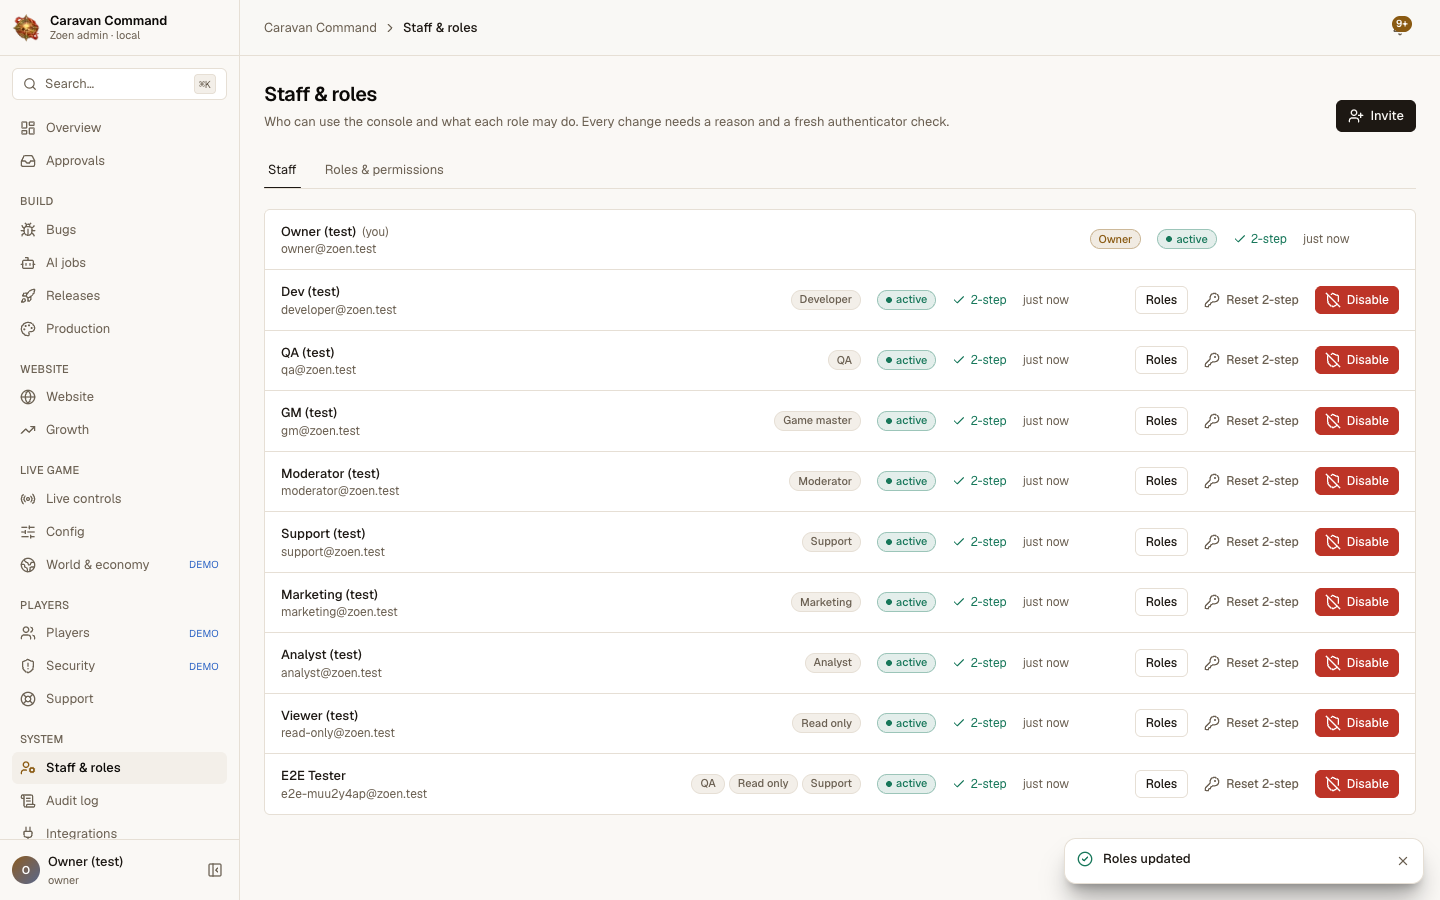Click the Caravan Command logo icon
This screenshot has height=900, width=1440.
tap(27, 27)
